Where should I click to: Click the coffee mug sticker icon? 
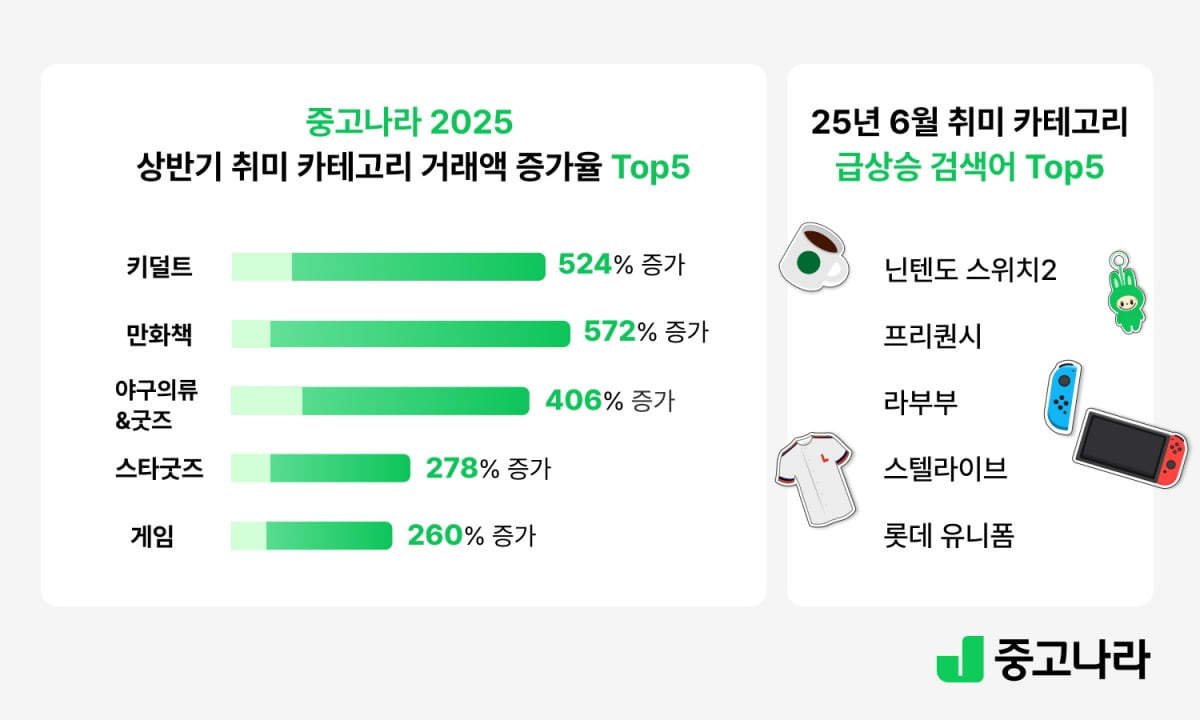[x=812, y=257]
